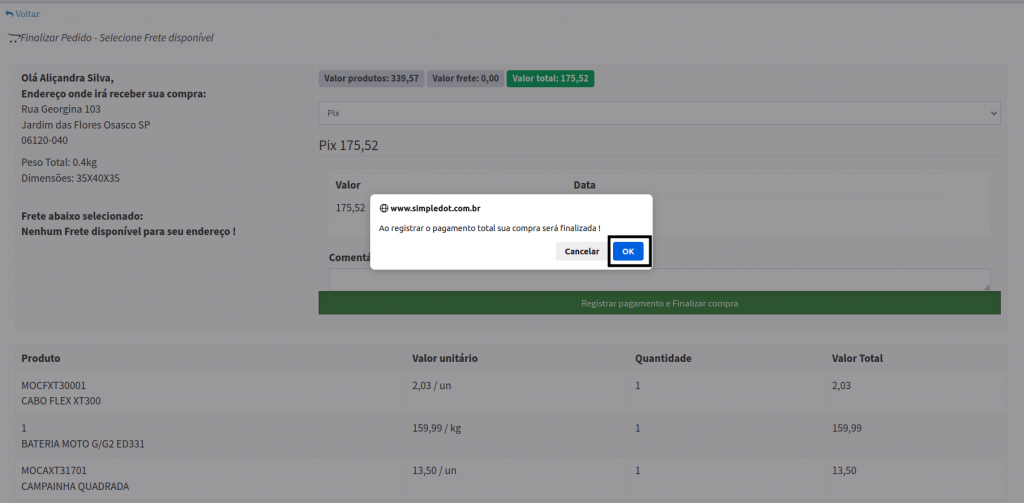The height and width of the screenshot is (503, 1024).
Task: Click Registrar pagamento e Finalizar compra
Action: [659, 303]
